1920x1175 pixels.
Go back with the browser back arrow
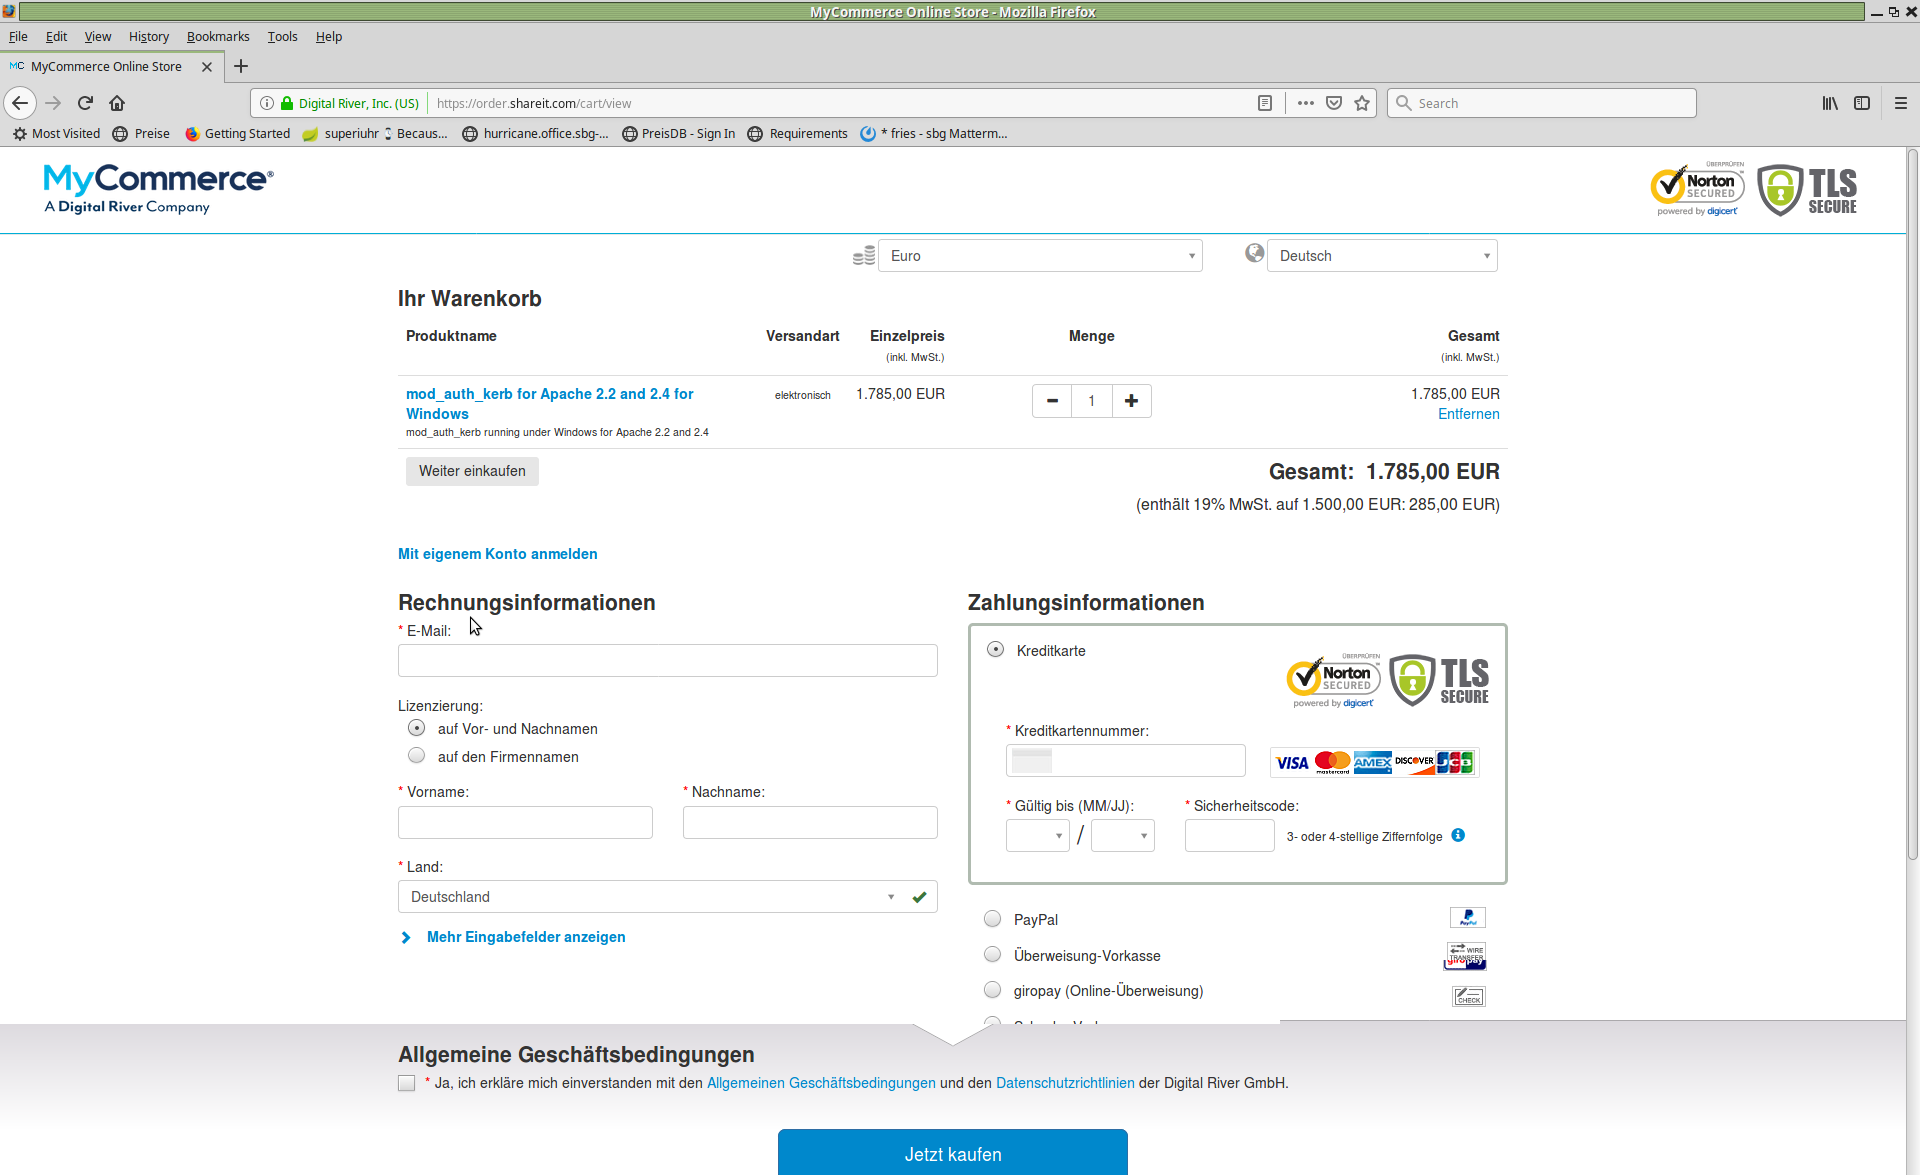[20, 103]
